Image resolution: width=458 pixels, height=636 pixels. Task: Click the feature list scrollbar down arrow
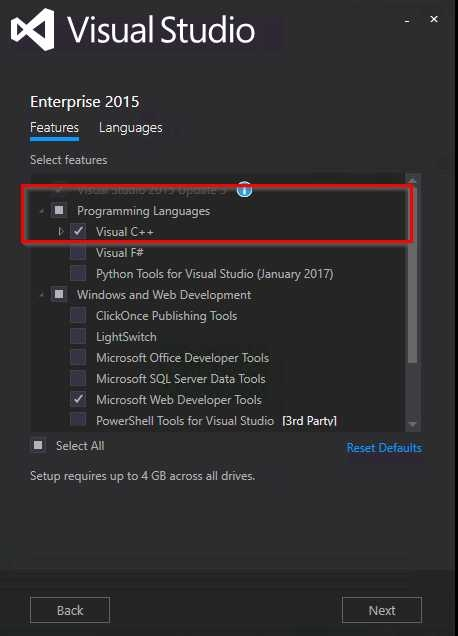(413, 424)
